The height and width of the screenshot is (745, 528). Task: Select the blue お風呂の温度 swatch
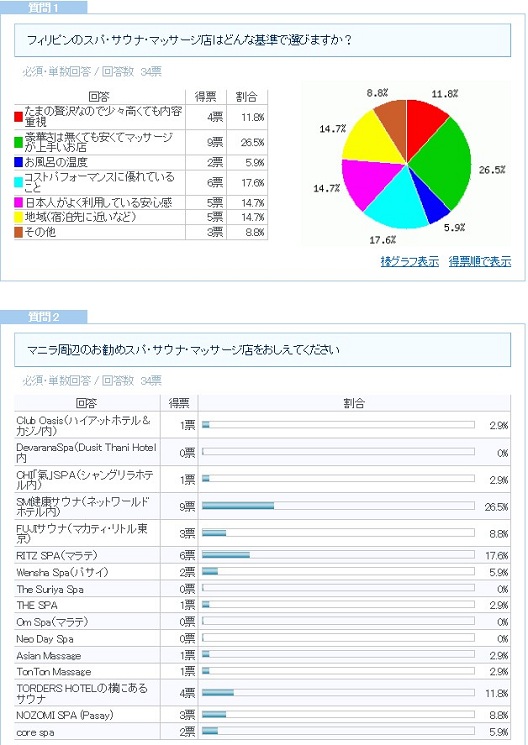[19, 162]
